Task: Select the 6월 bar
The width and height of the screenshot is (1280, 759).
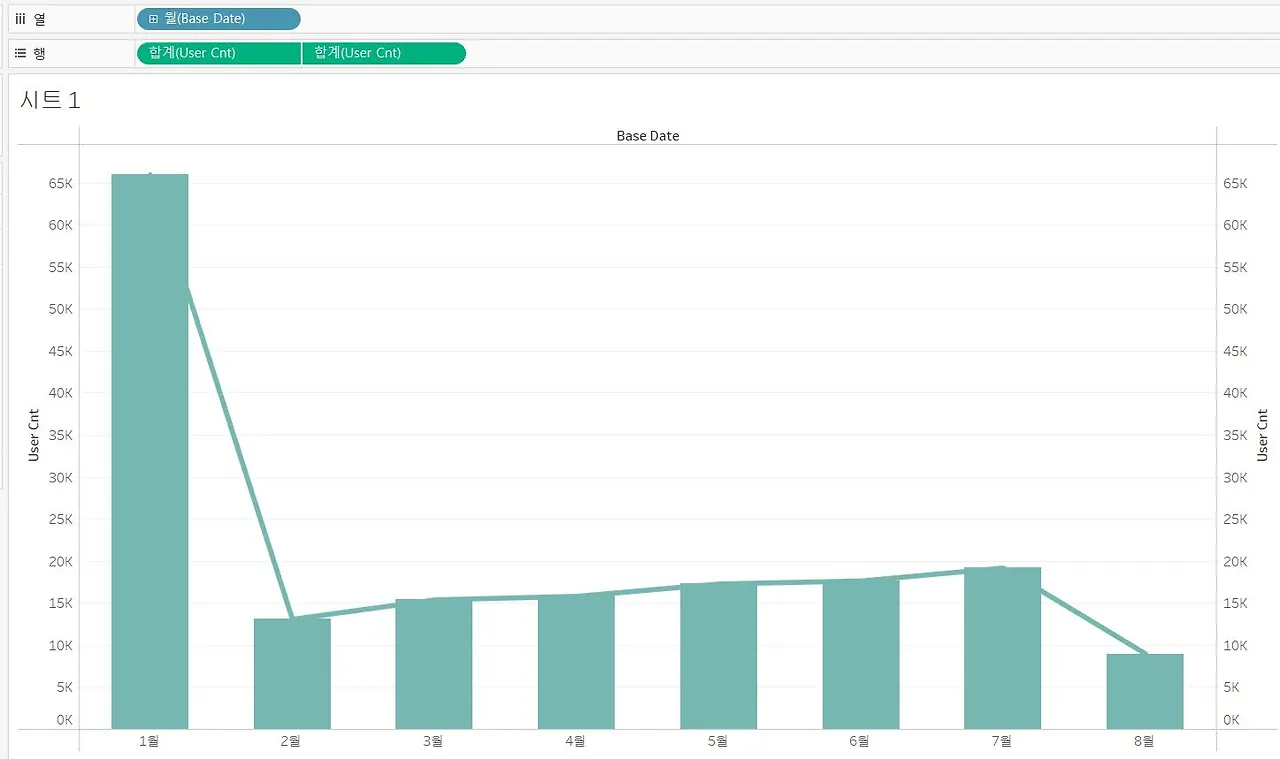Action: tap(861, 654)
